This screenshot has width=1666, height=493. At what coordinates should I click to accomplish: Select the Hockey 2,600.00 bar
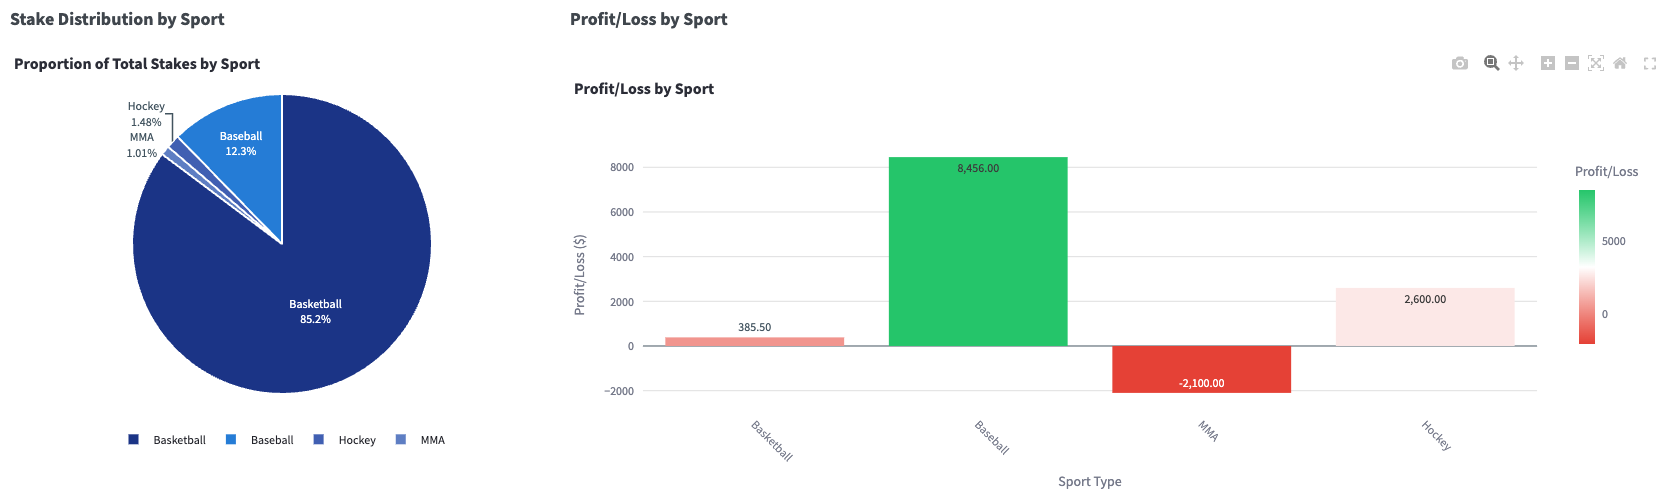pyautogui.click(x=1424, y=317)
